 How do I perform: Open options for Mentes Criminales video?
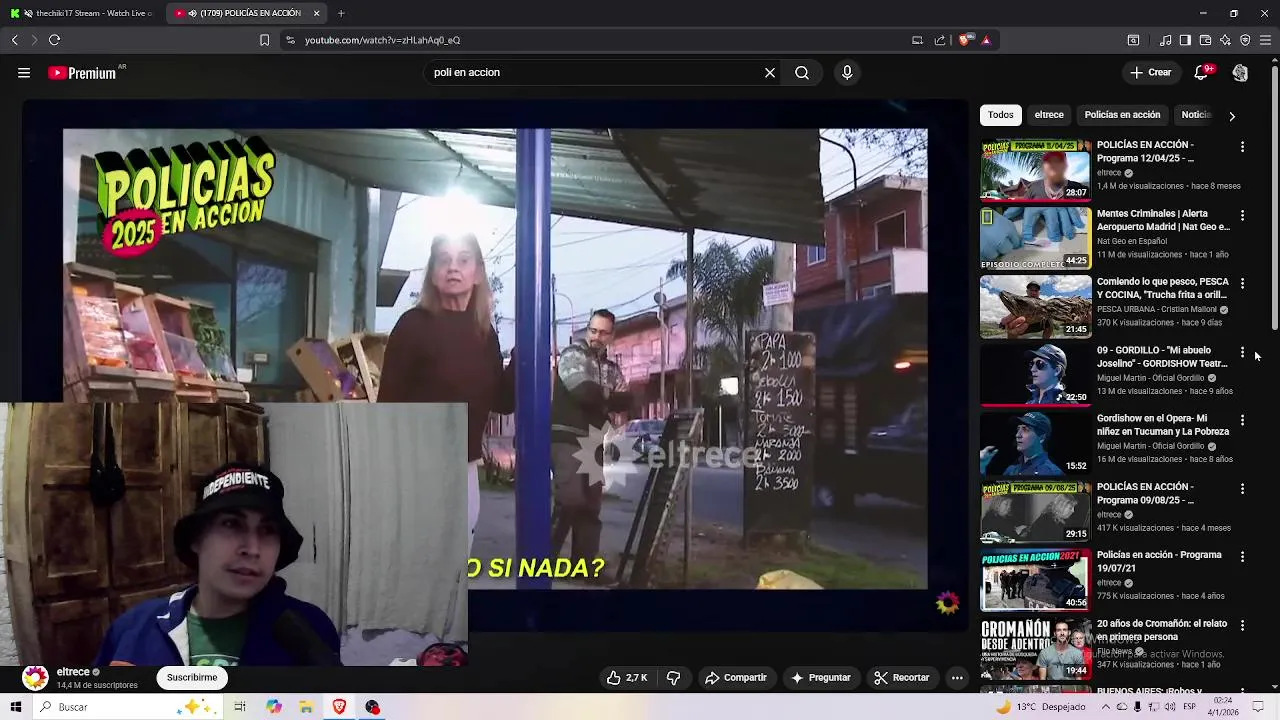[x=1242, y=215]
